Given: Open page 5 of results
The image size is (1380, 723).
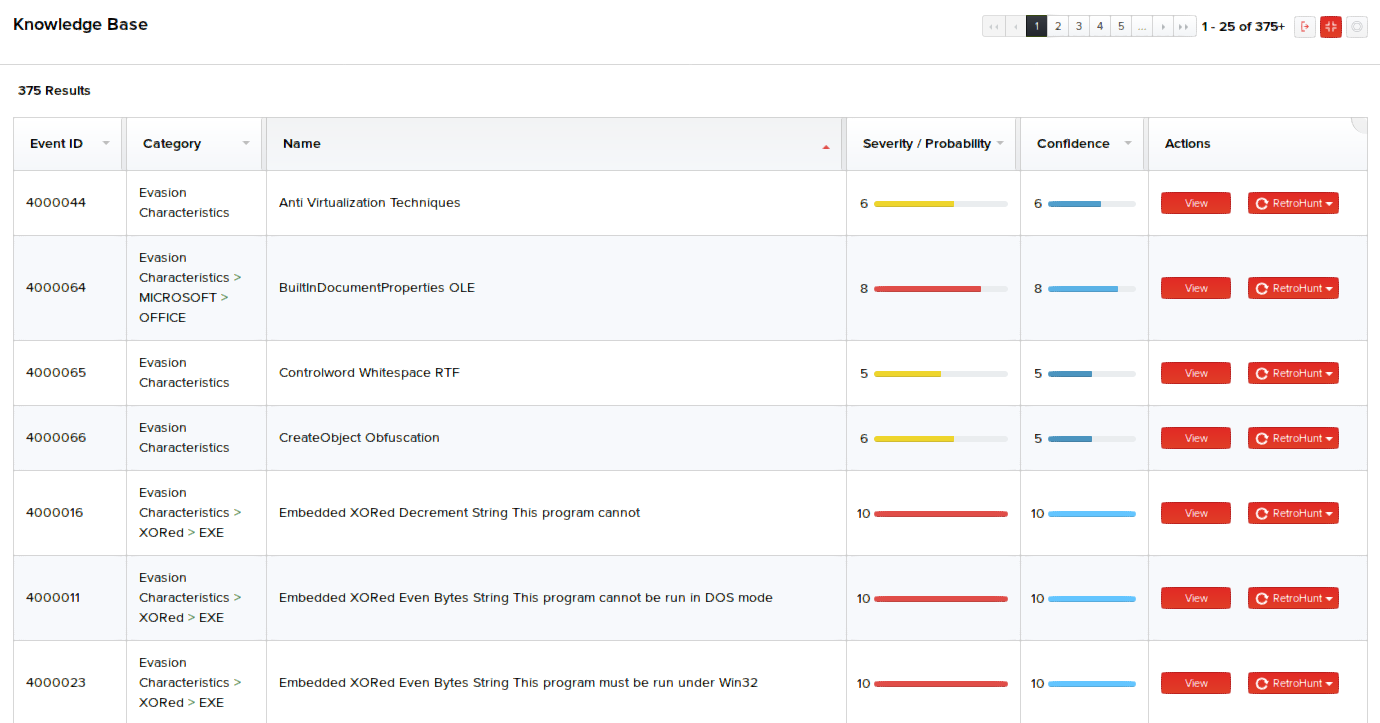Looking at the screenshot, I should pyautogui.click(x=1121, y=27).
